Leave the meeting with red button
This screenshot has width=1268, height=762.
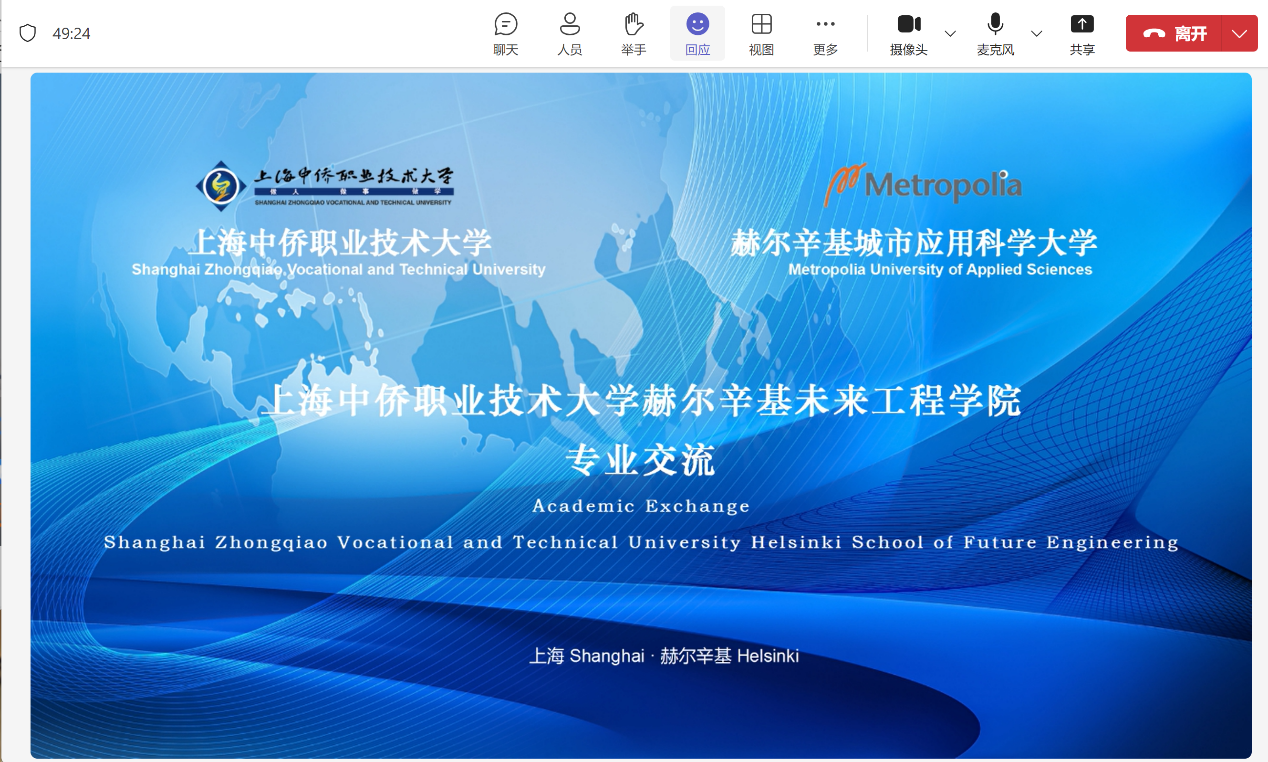1175,33
